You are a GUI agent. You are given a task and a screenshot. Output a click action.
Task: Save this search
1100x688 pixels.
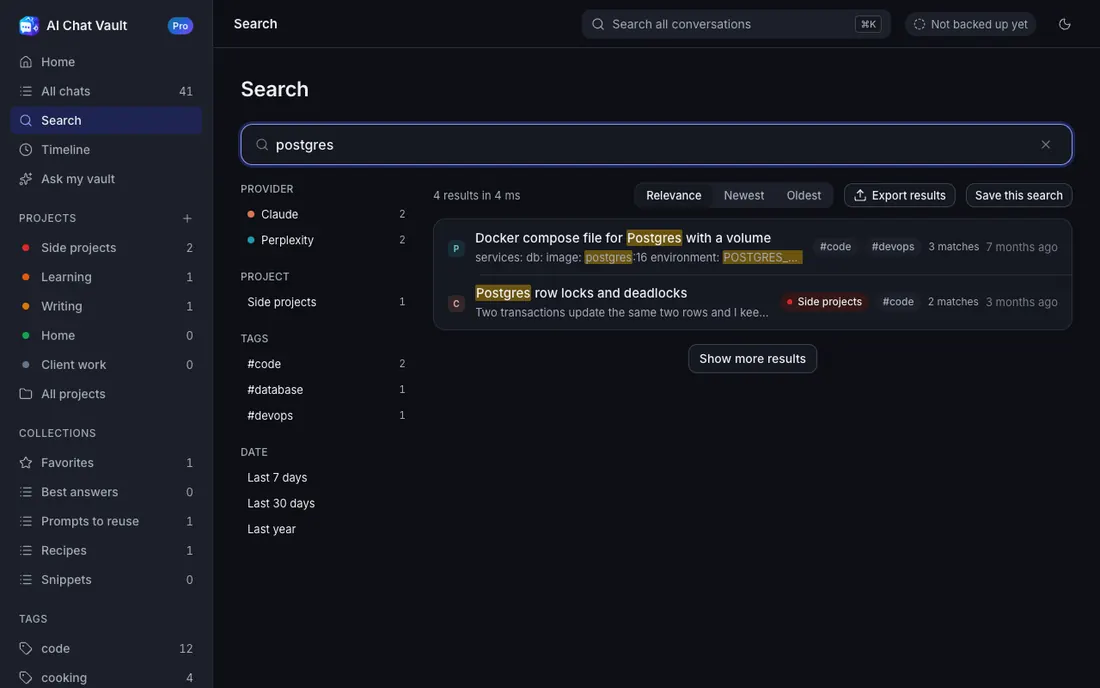pyautogui.click(x=1019, y=196)
